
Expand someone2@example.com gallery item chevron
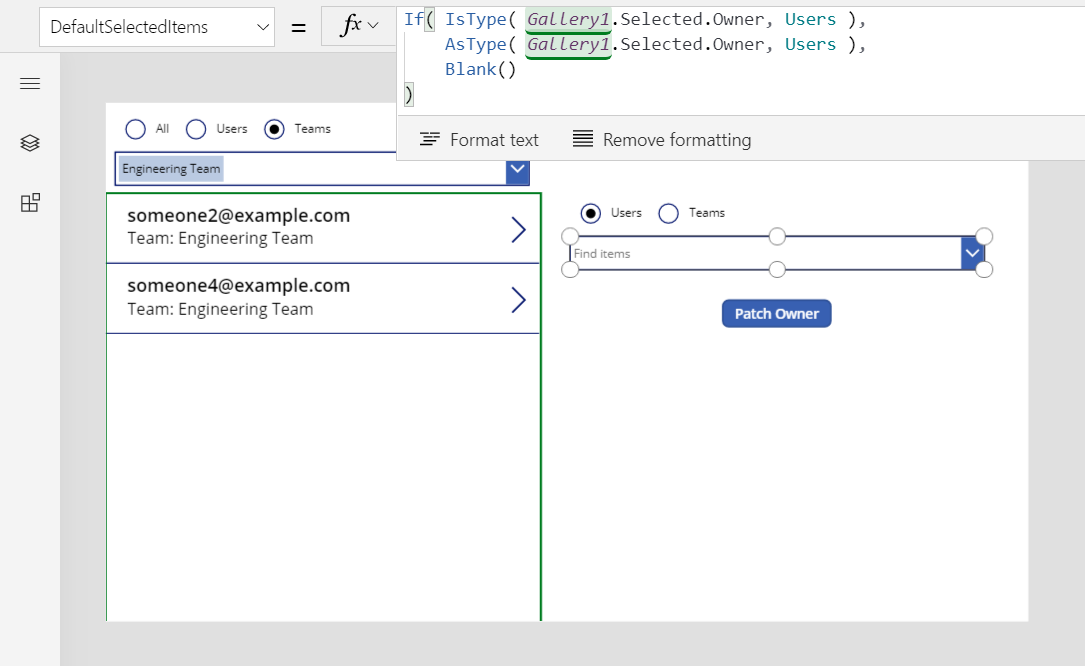518,229
